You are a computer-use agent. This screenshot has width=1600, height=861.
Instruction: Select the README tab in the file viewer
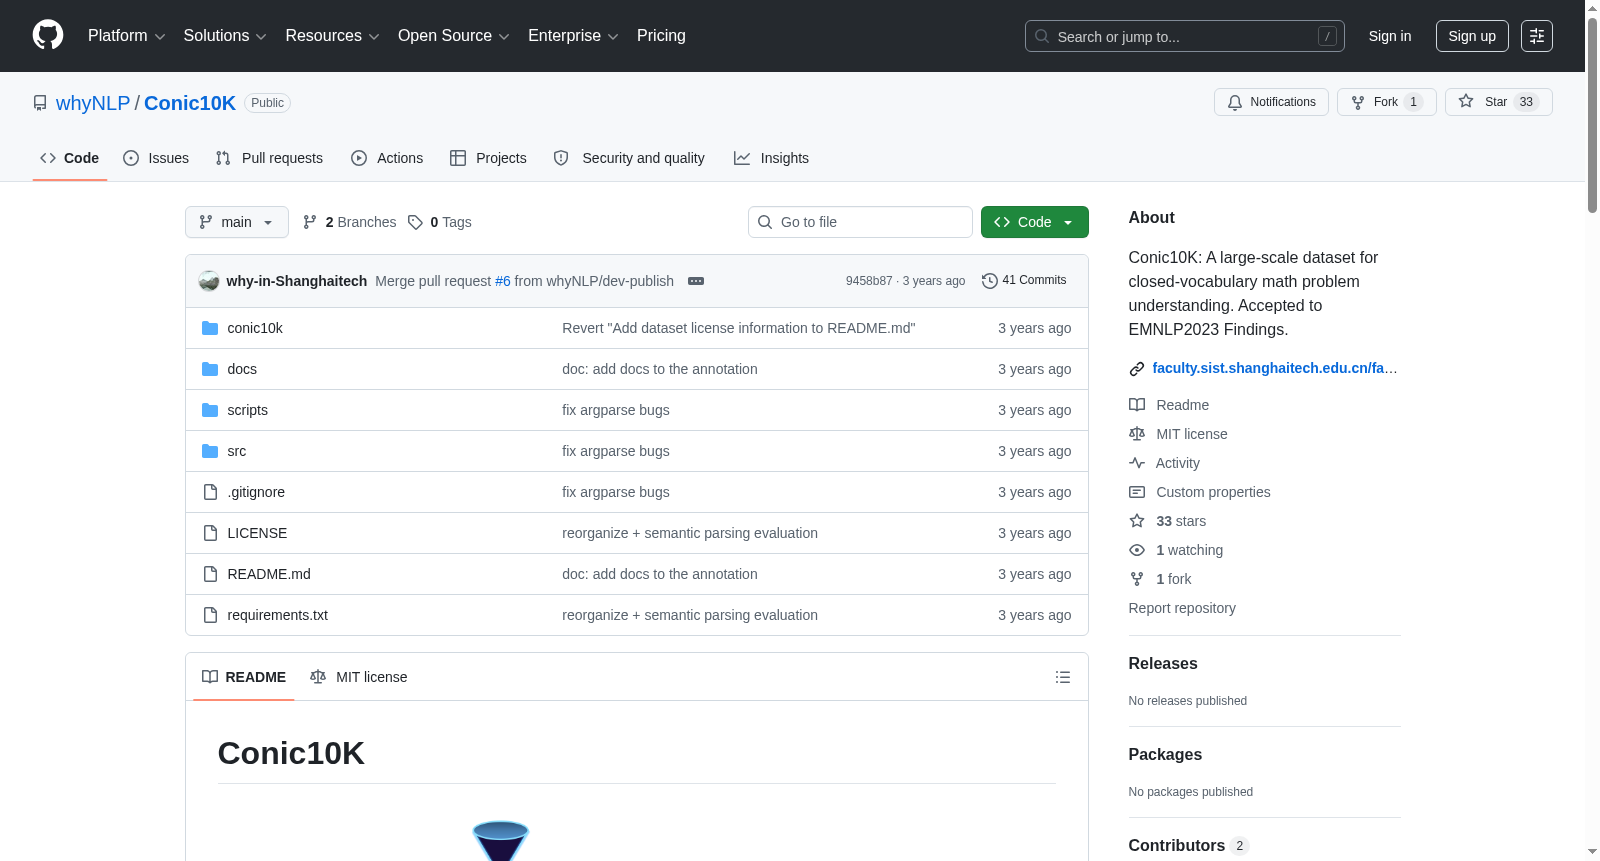click(244, 677)
